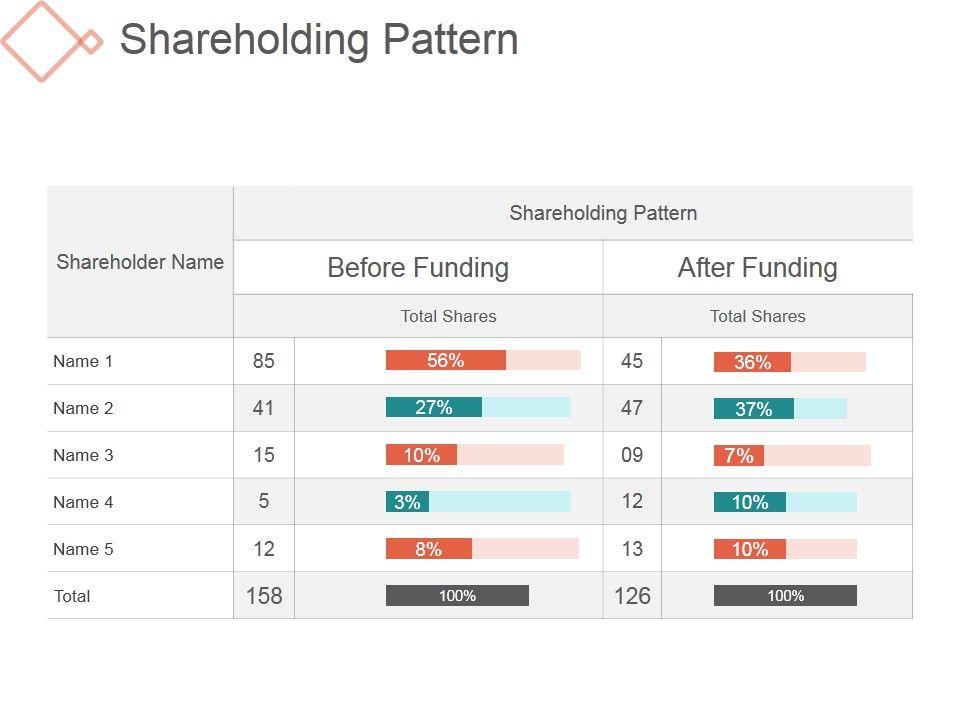Click the 27% teal bar for Name 2
The height and width of the screenshot is (720, 960).
tap(434, 408)
